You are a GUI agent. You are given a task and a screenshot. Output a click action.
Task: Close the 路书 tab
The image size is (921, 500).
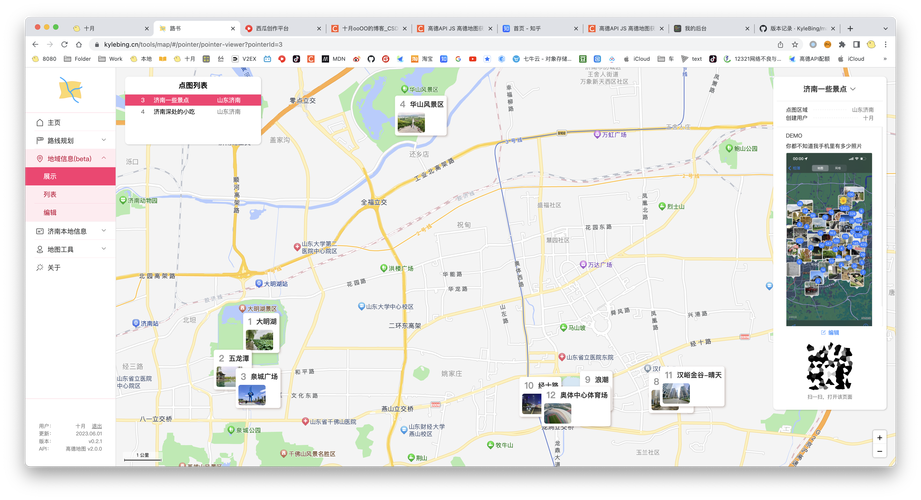point(233,28)
